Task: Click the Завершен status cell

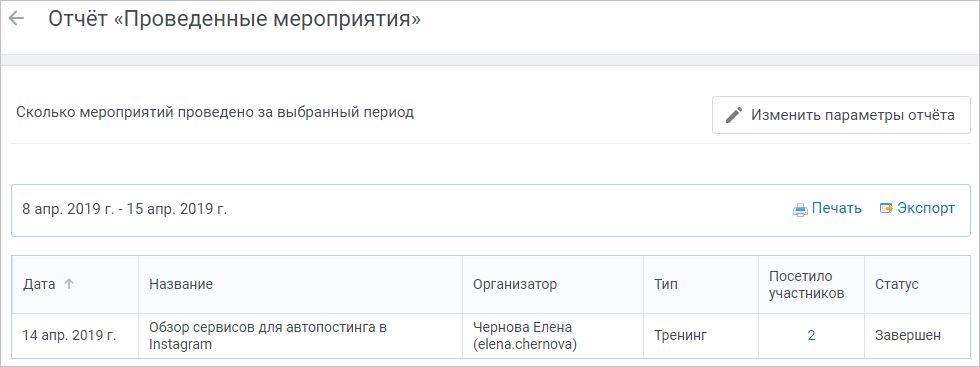Action: 908,335
